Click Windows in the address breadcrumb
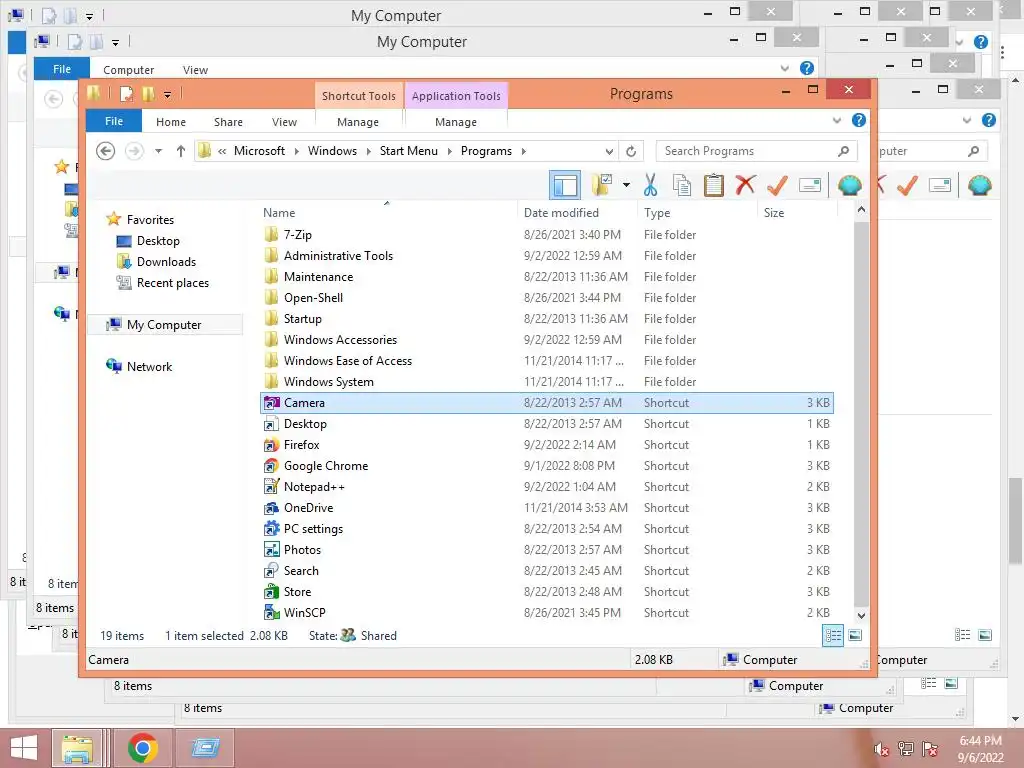Screen dimensions: 1024x768 (332, 151)
